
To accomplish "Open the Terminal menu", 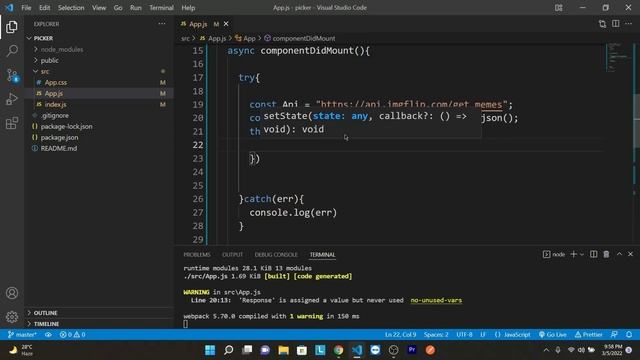I will tap(161, 8).
